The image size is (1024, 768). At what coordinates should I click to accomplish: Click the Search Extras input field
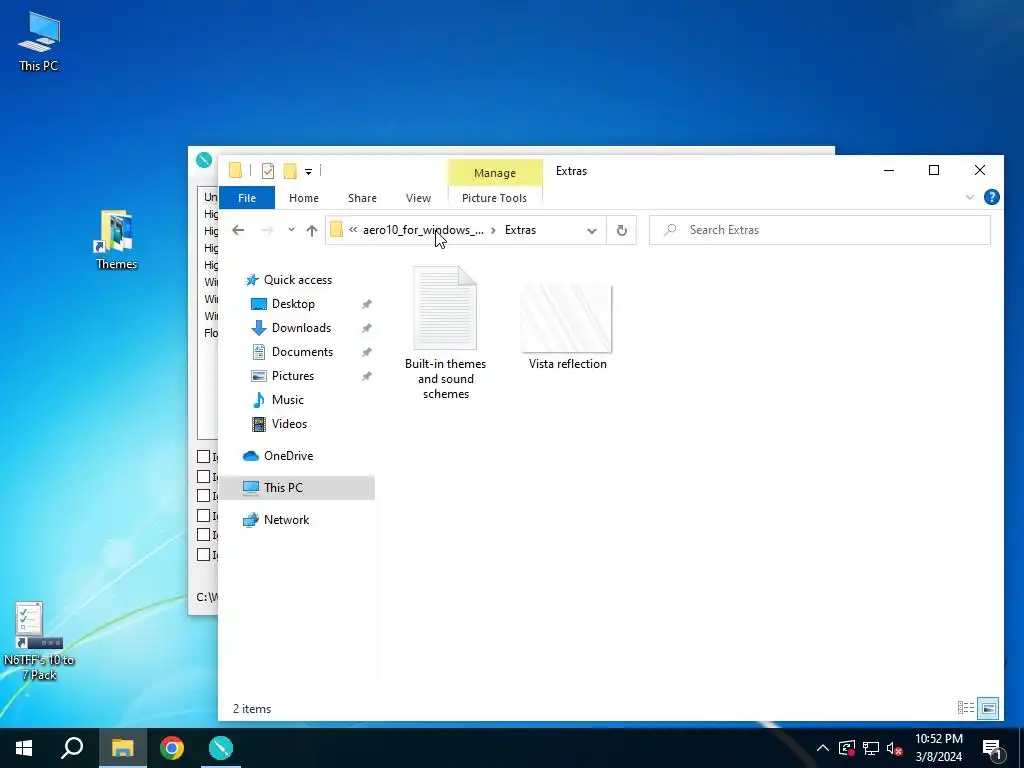[x=820, y=230]
